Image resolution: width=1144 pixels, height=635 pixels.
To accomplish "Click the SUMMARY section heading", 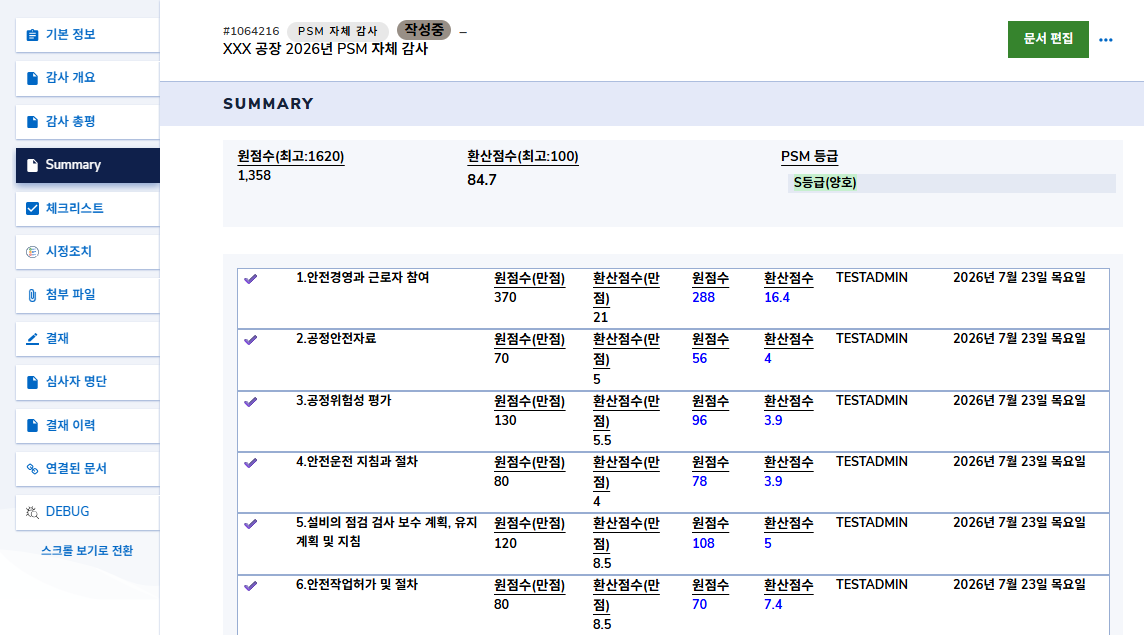I will [268, 104].
